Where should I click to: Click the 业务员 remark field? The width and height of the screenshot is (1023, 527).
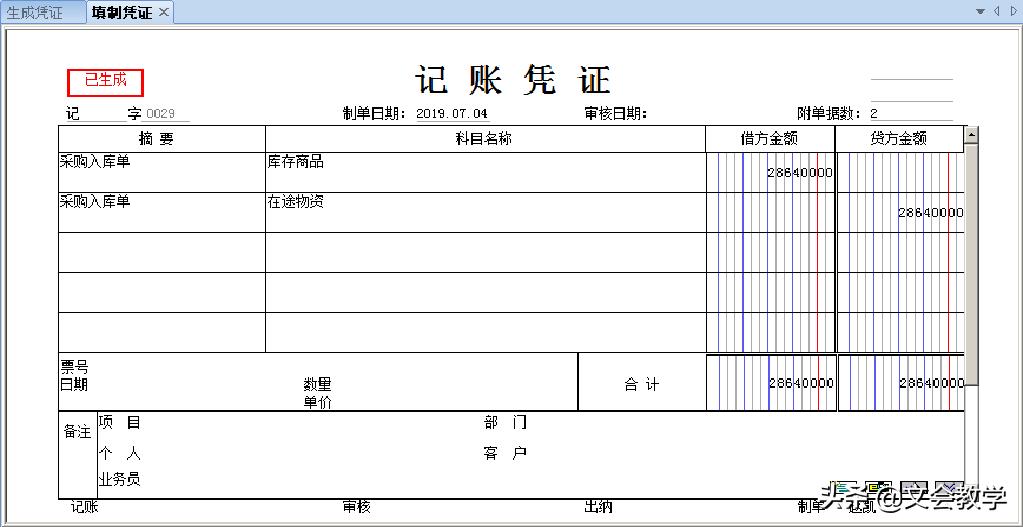coord(119,480)
